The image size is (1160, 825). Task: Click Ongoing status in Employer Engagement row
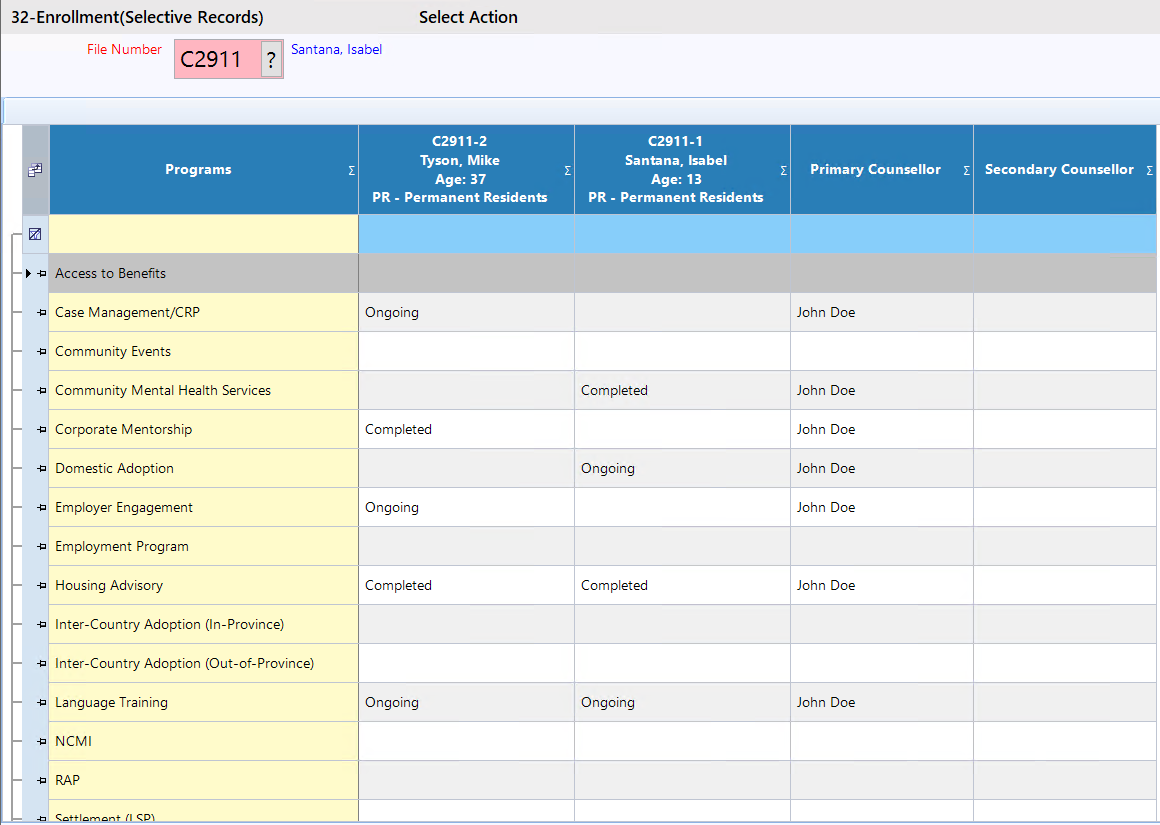pyautogui.click(x=391, y=508)
